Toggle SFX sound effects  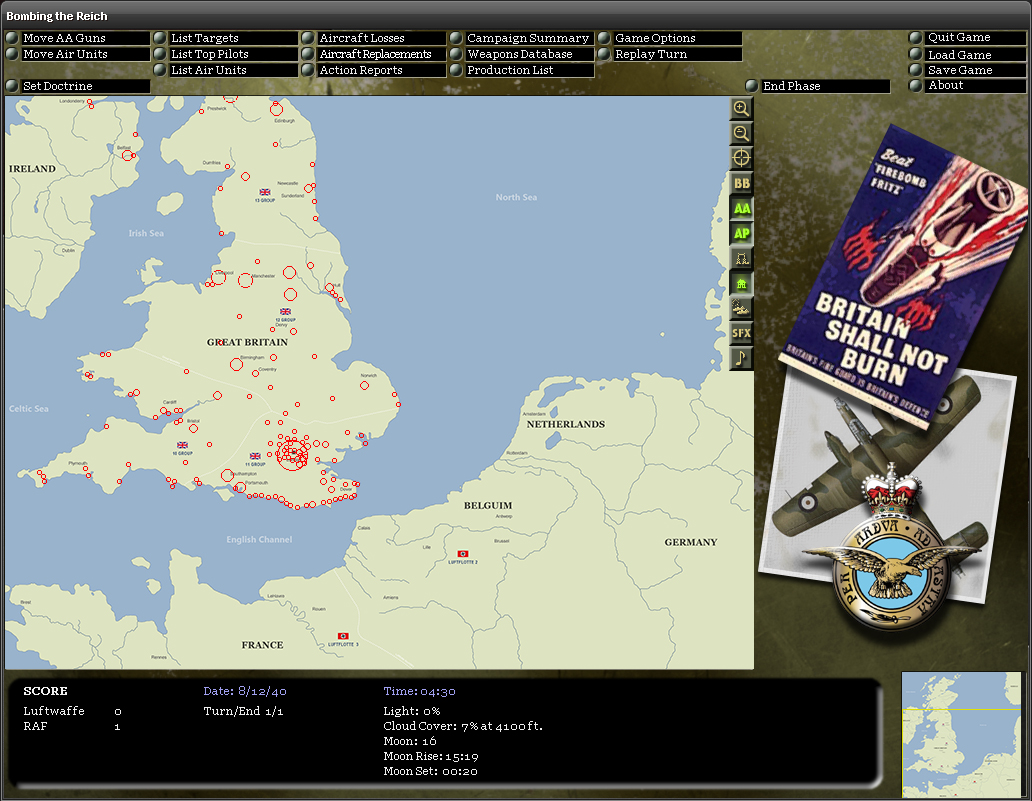[x=741, y=333]
